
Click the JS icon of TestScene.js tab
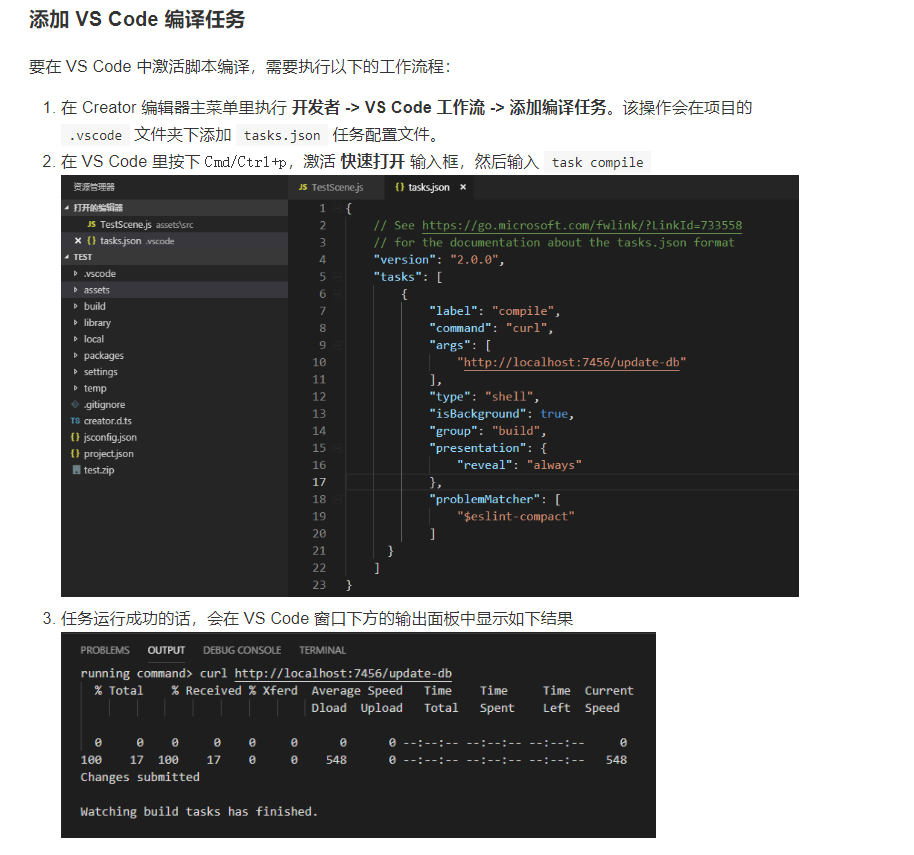click(303, 187)
